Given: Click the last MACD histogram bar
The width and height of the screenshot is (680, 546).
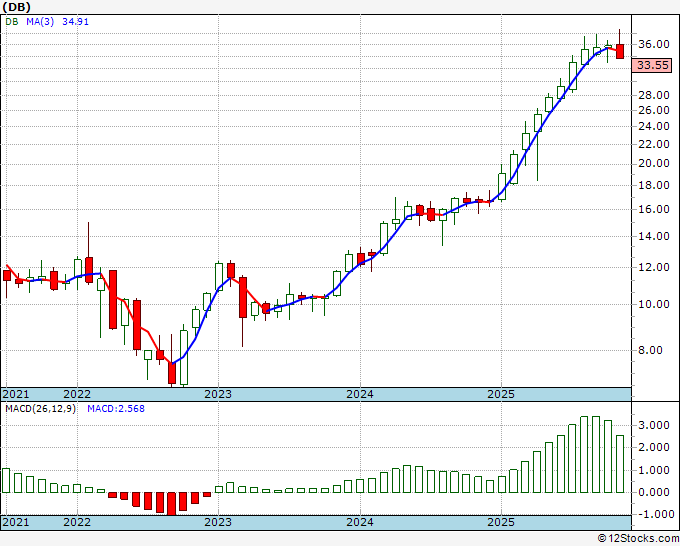Looking at the screenshot, I should pos(620,464).
